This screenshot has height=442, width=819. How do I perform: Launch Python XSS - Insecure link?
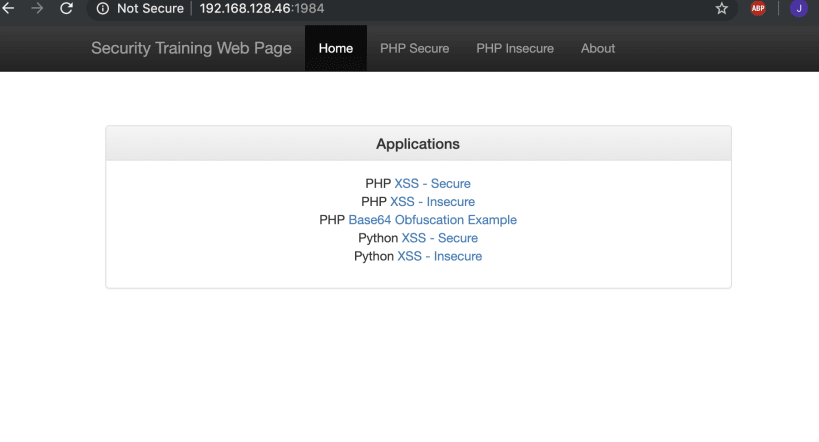439,256
